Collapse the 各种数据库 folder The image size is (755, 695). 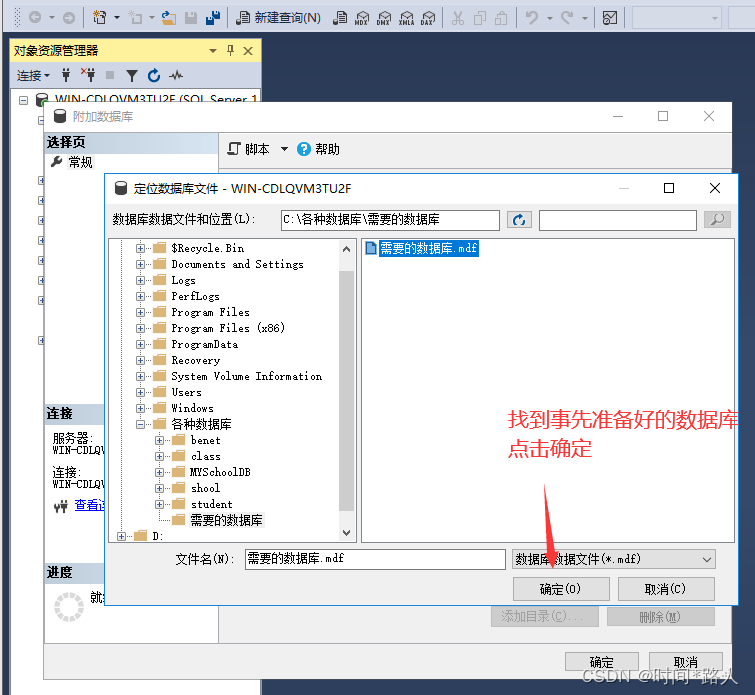click(140, 424)
